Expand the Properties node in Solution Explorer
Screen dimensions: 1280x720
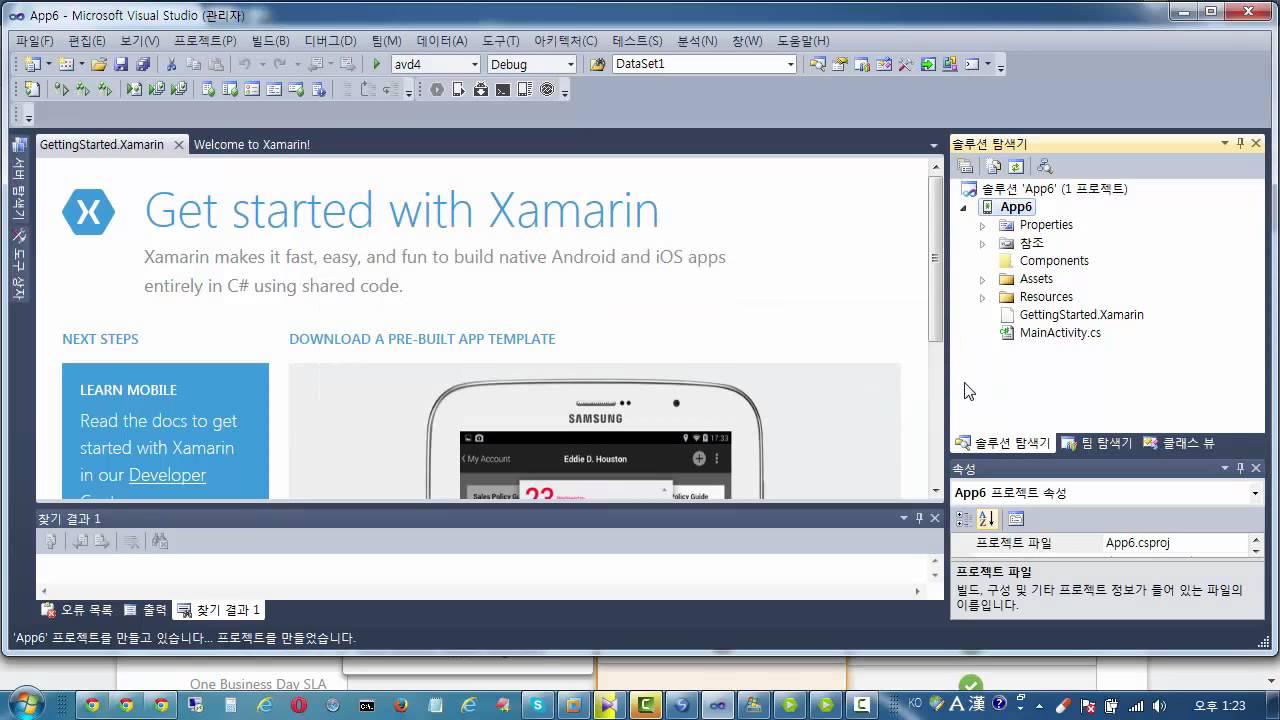(982, 226)
